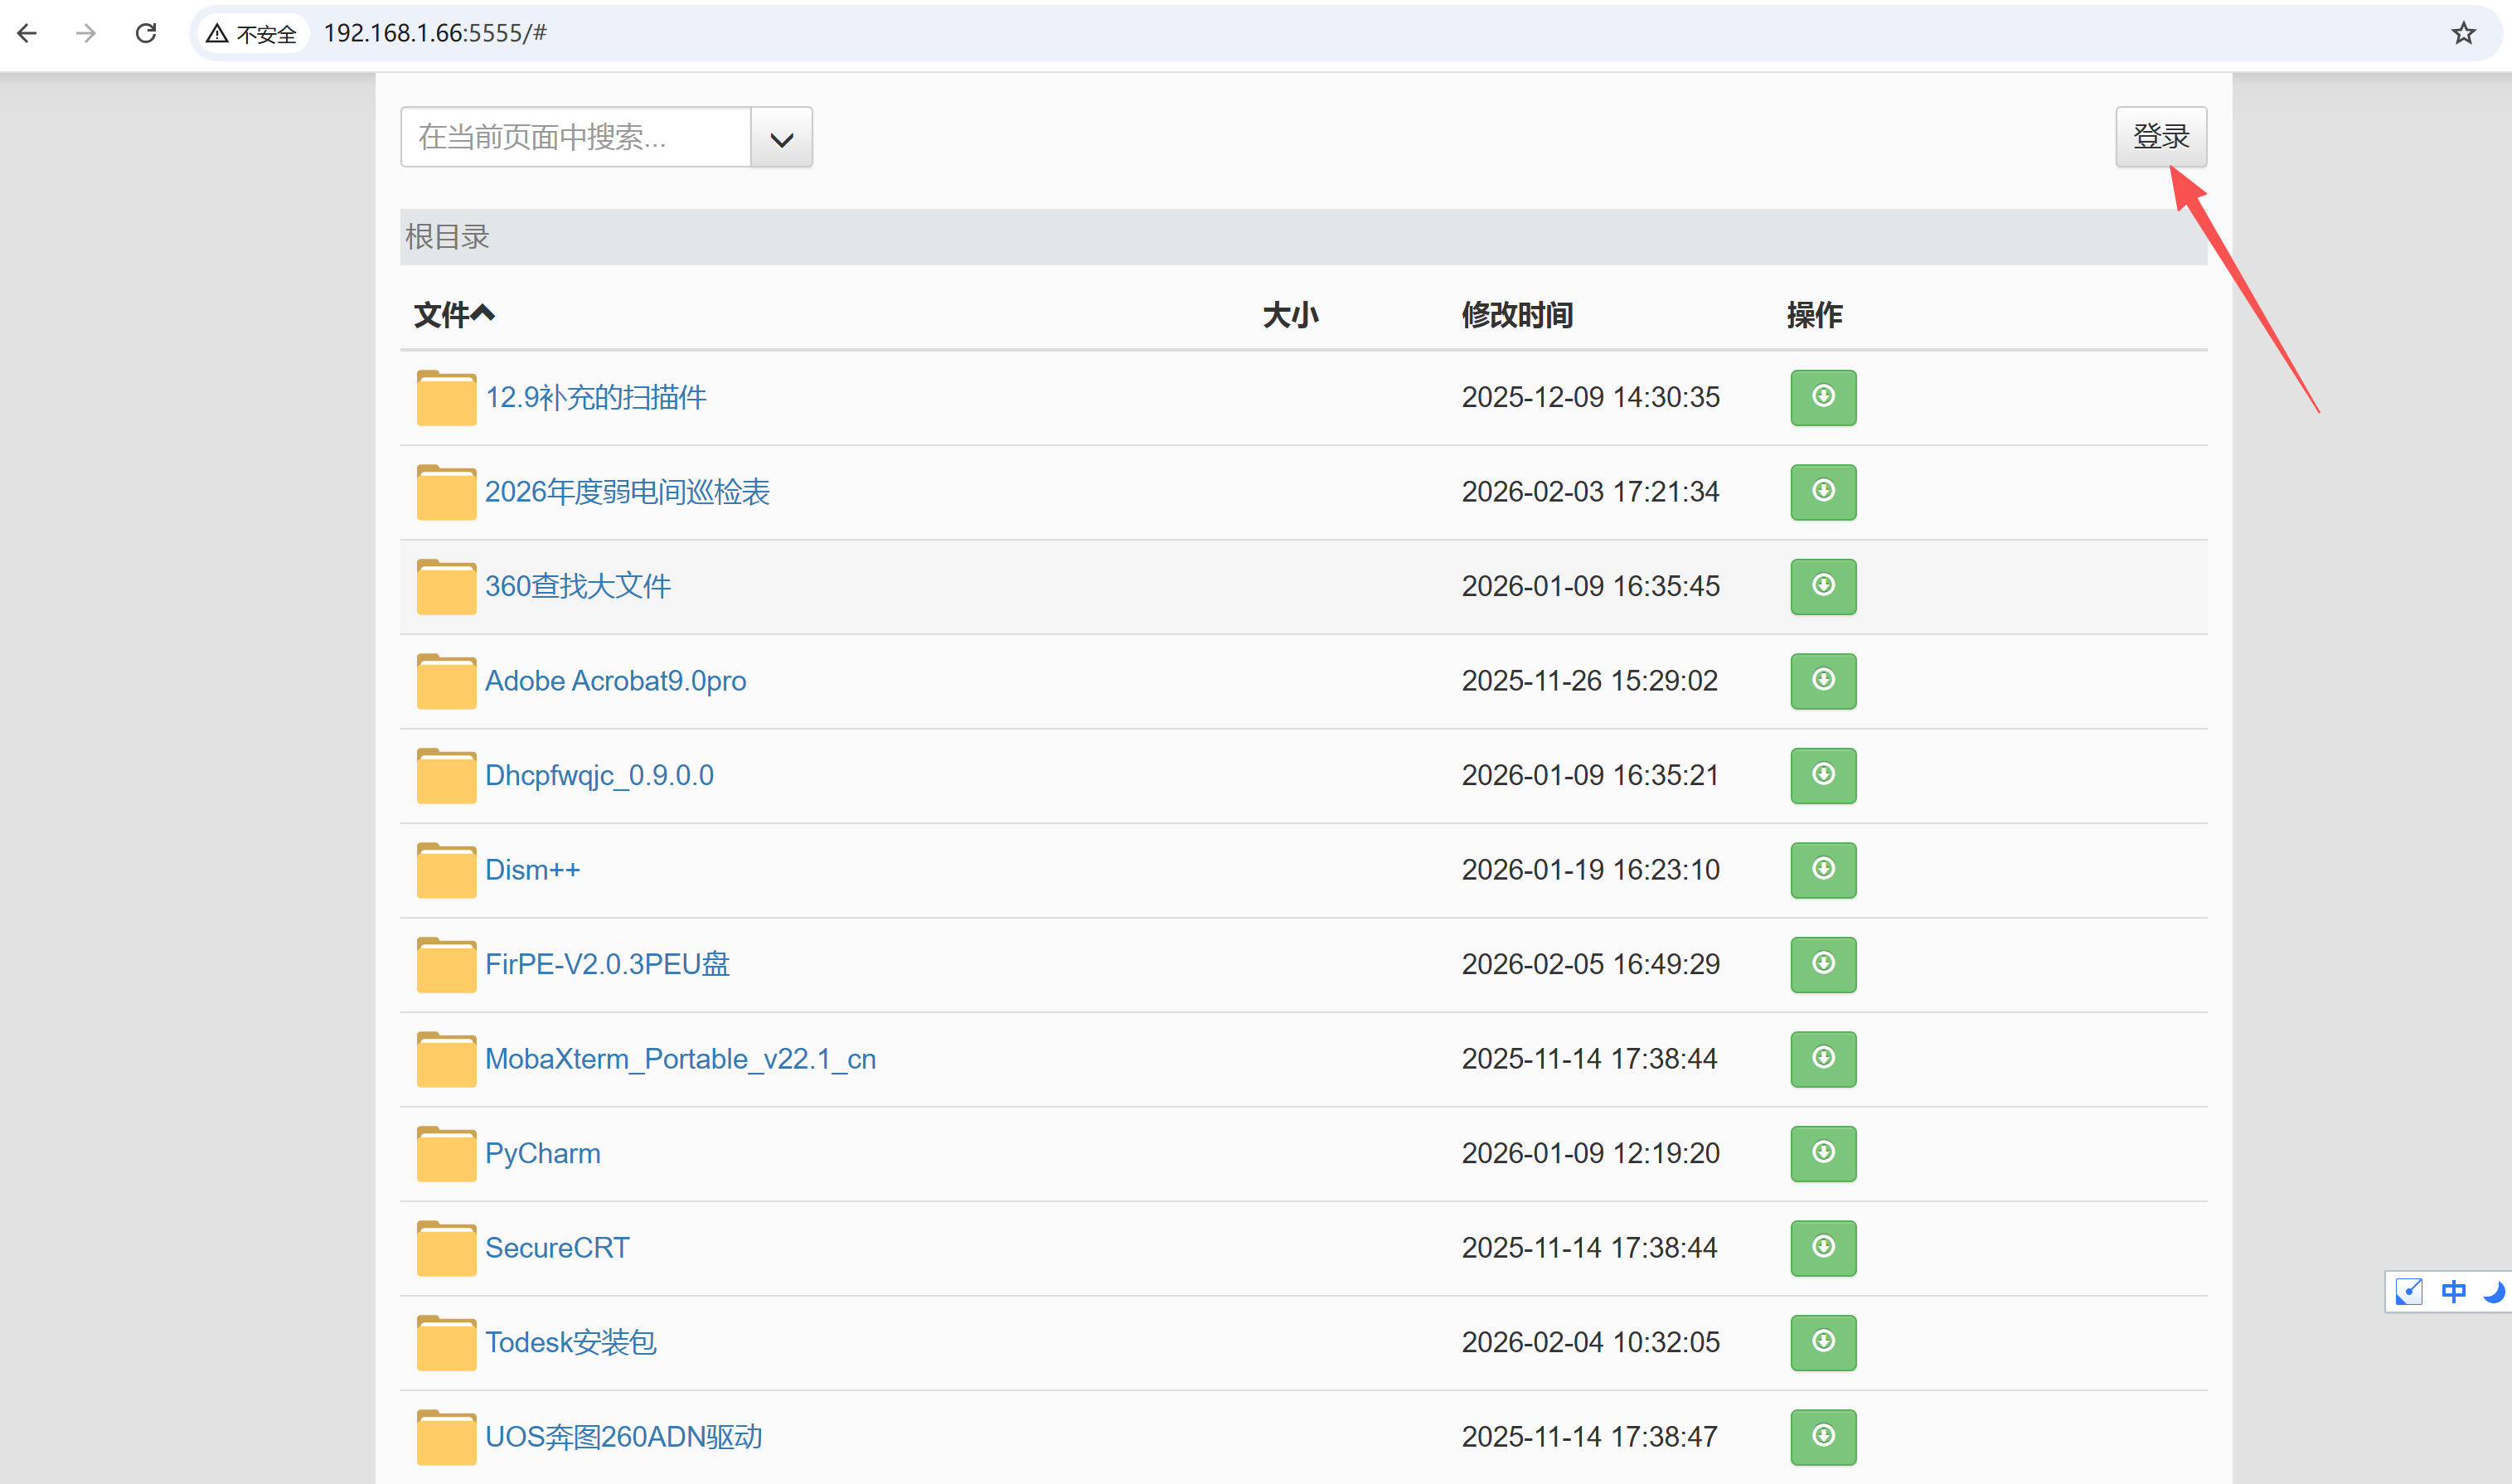Download the PyCharm folder
The image size is (2512, 1484).
click(x=1822, y=1153)
